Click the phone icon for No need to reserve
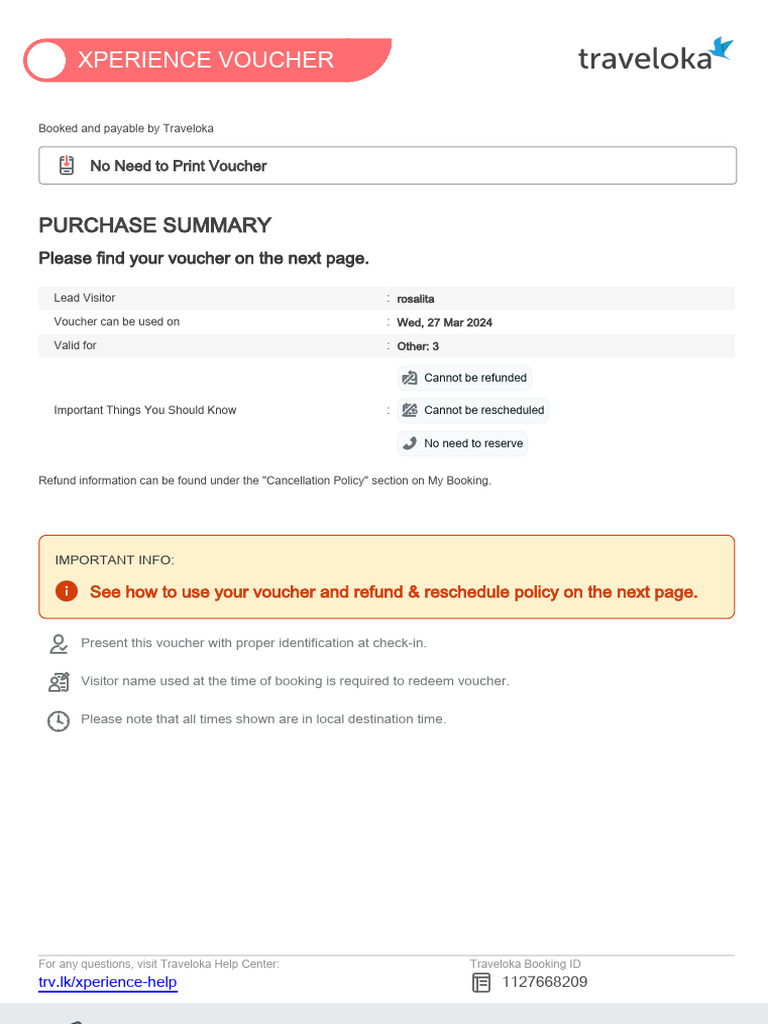The image size is (768, 1024). point(409,443)
